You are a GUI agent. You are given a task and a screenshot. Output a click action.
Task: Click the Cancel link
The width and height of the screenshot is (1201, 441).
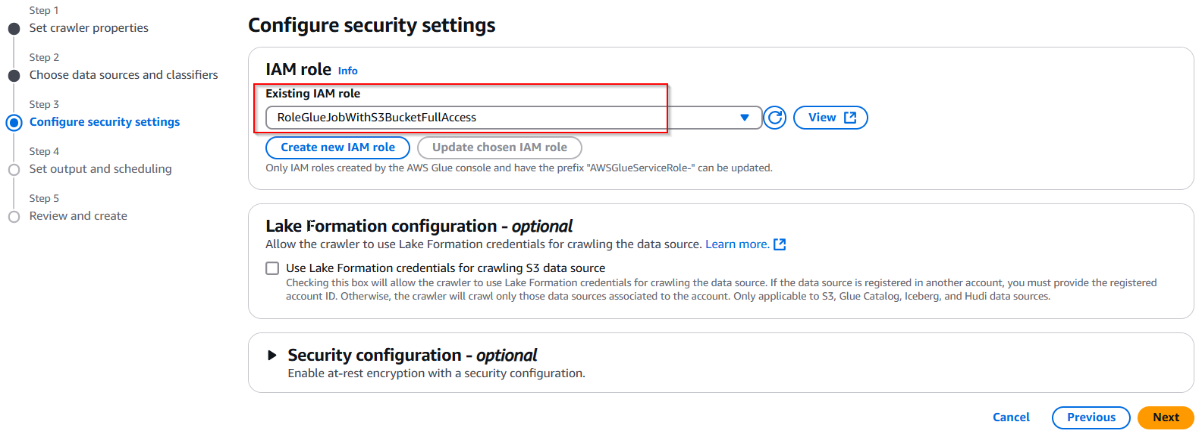1011,417
